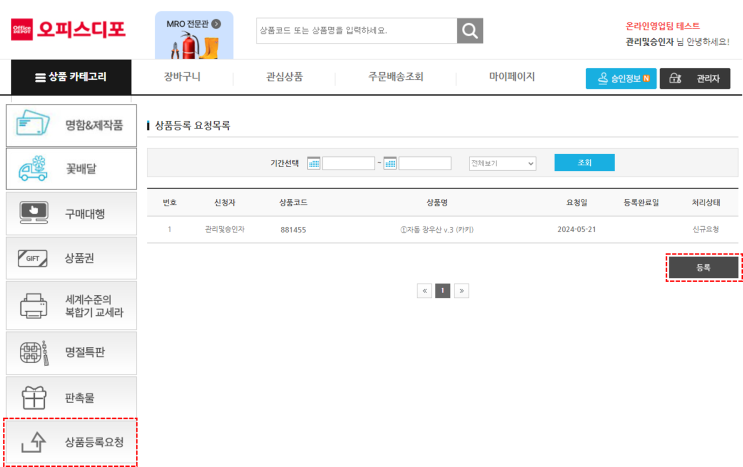Click the 처리상태 column header

[706, 203]
